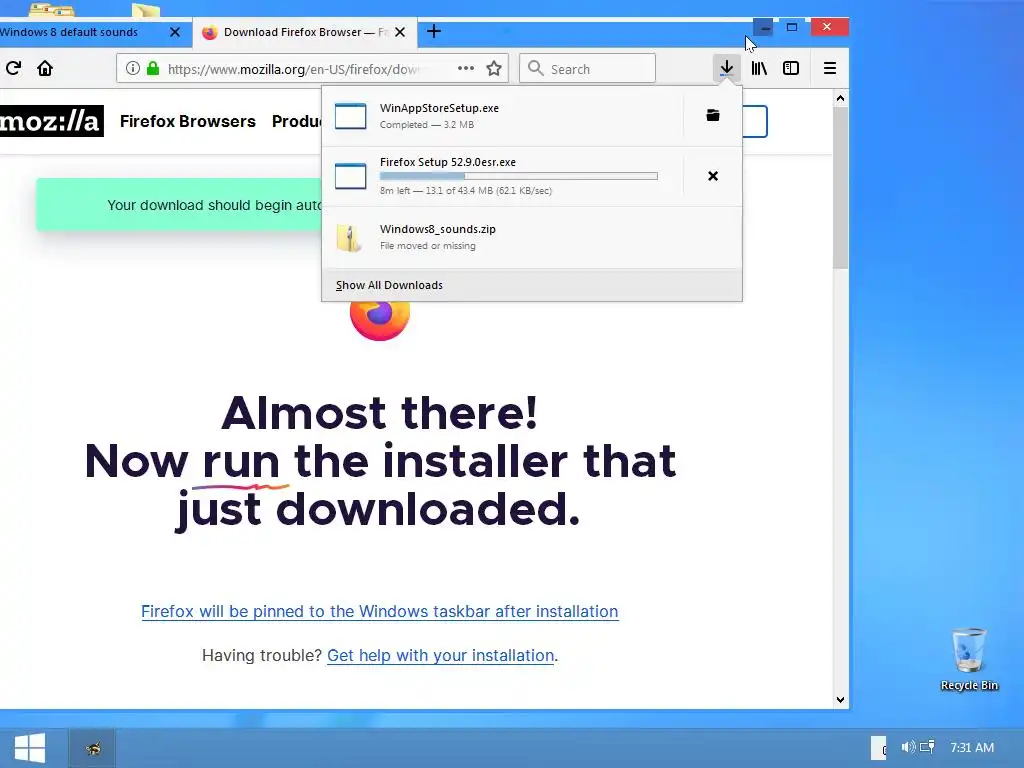The height and width of the screenshot is (768, 1024).
Task: Click the scrollbar up arrow
Action: pyautogui.click(x=840, y=98)
